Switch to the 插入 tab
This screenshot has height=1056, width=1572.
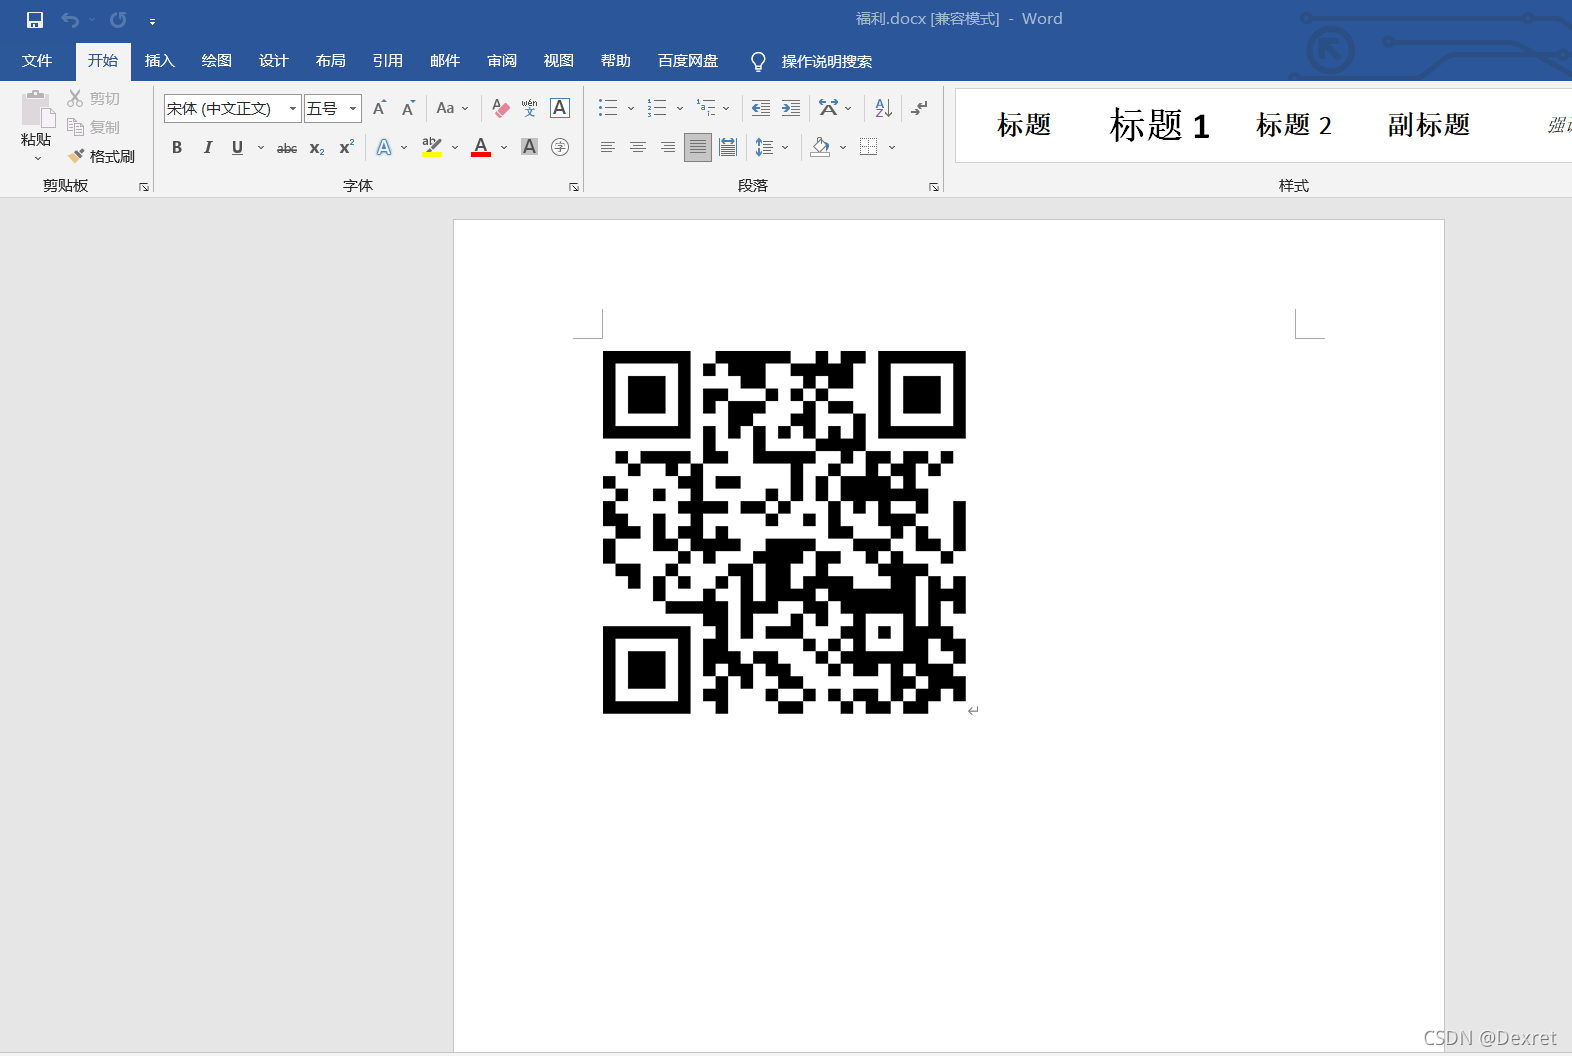160,61
